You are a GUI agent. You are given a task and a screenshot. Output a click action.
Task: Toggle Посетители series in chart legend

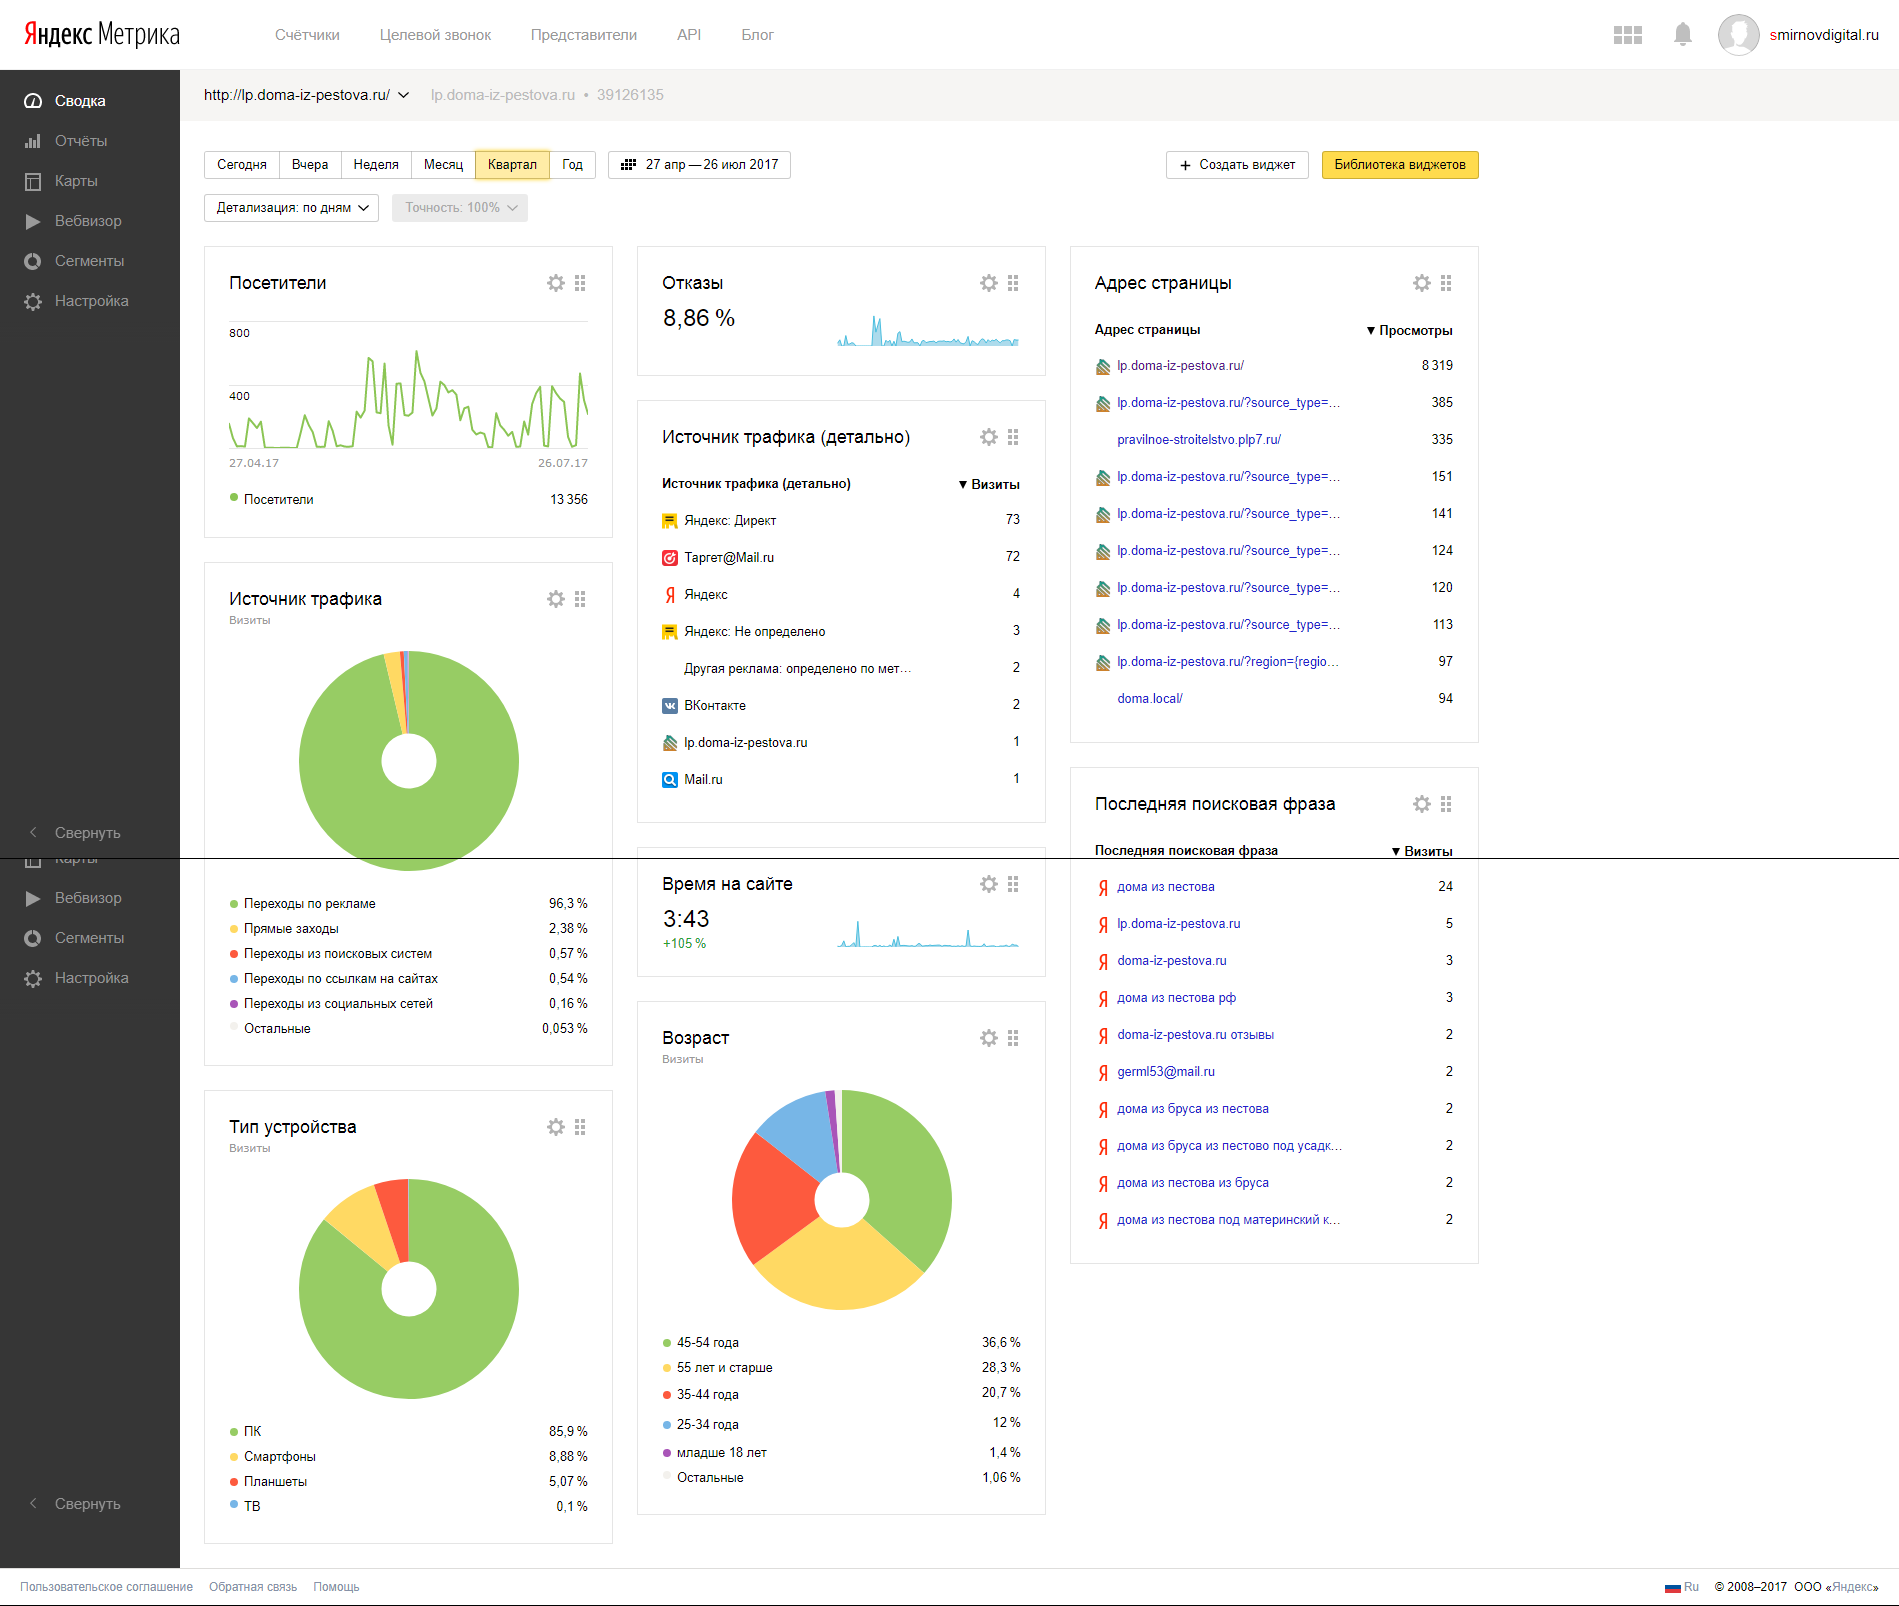272,499
